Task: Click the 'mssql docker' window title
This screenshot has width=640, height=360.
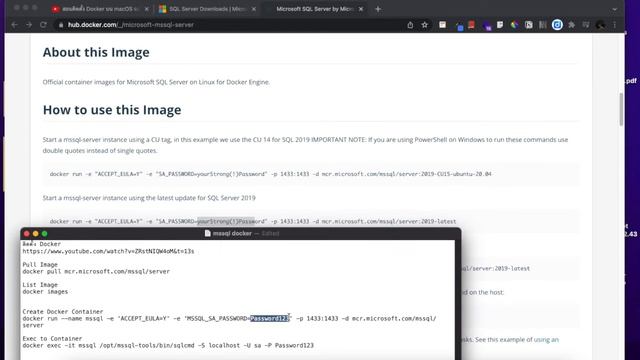Action: (x=232, y=233)
